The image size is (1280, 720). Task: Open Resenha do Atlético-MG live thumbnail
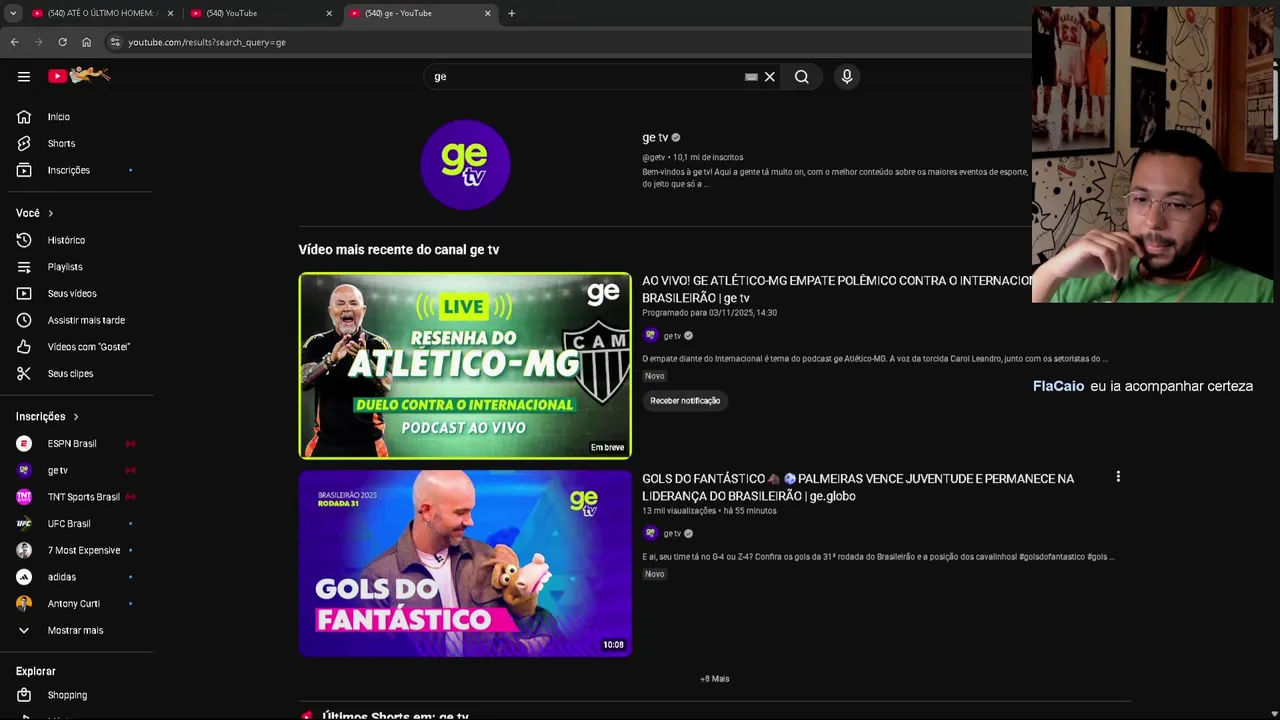point(465,365)
